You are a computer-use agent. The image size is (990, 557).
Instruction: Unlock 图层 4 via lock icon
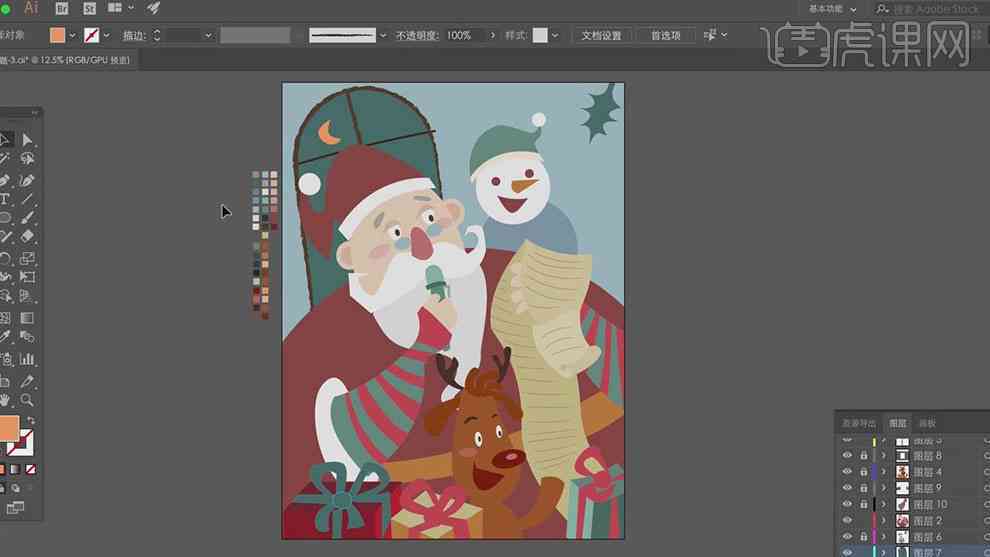[x=863, y=472]
